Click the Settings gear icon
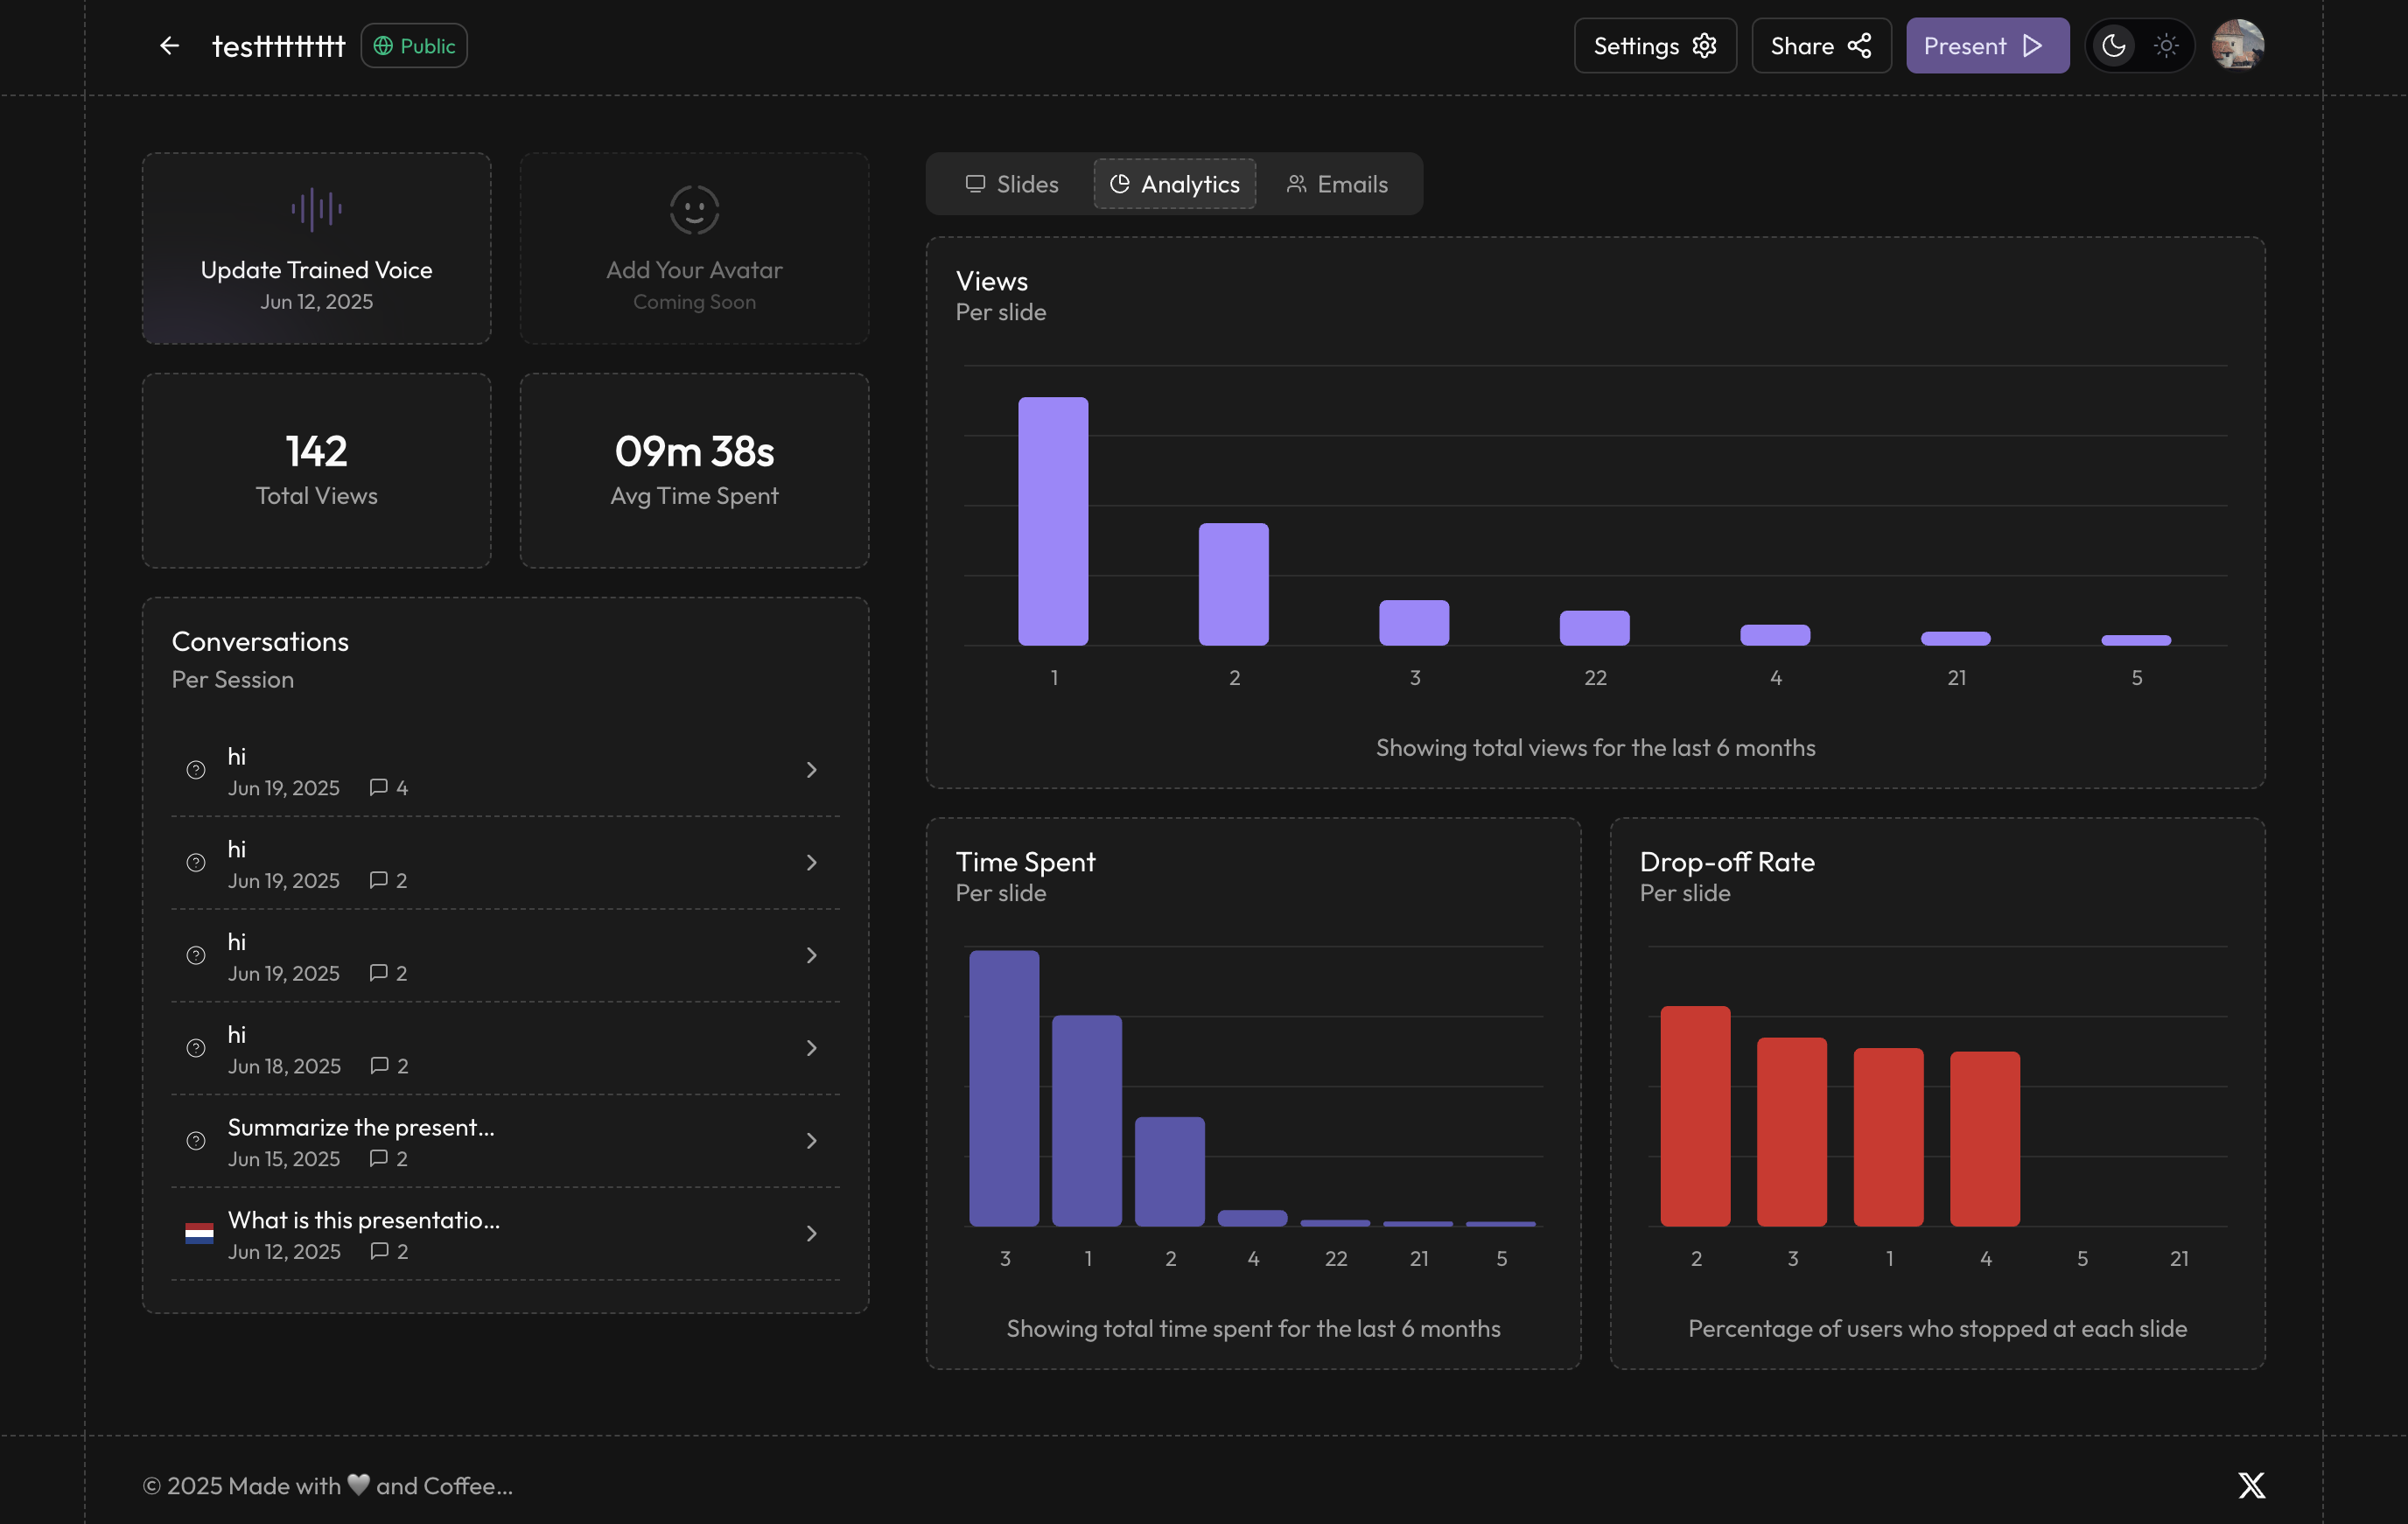Screen dimensions: 2408x1524 [x=1704, y=46]
